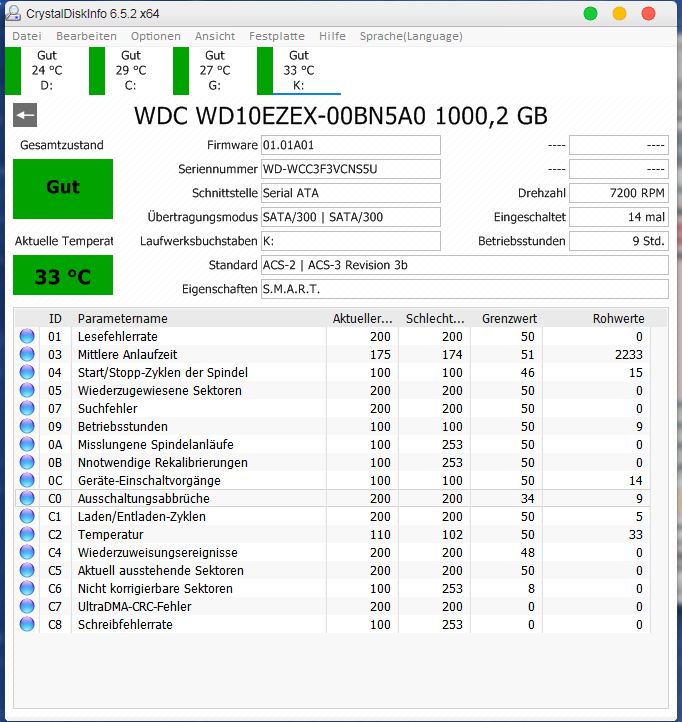Viewport: 682px width, 722px height.
Task: Click the Eigenschaften field S.M.A.R.T.
Action: coord(465,289)
